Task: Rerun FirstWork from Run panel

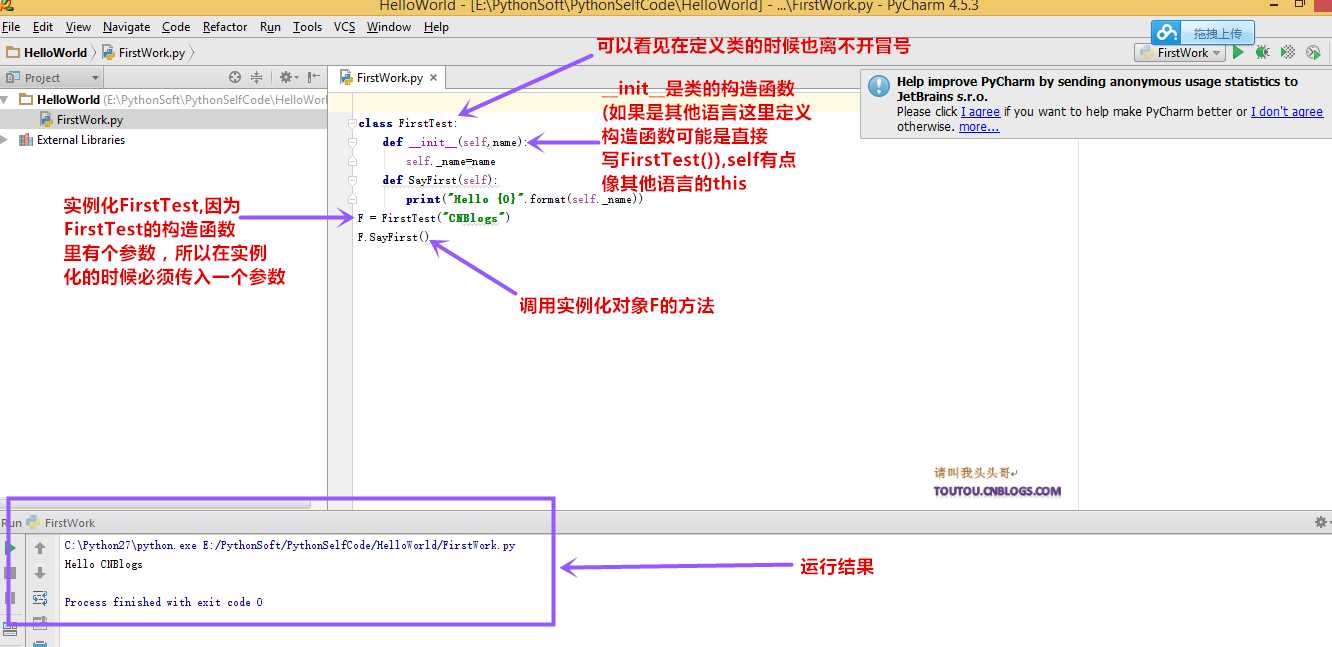Action: click(x=10, y=548)
